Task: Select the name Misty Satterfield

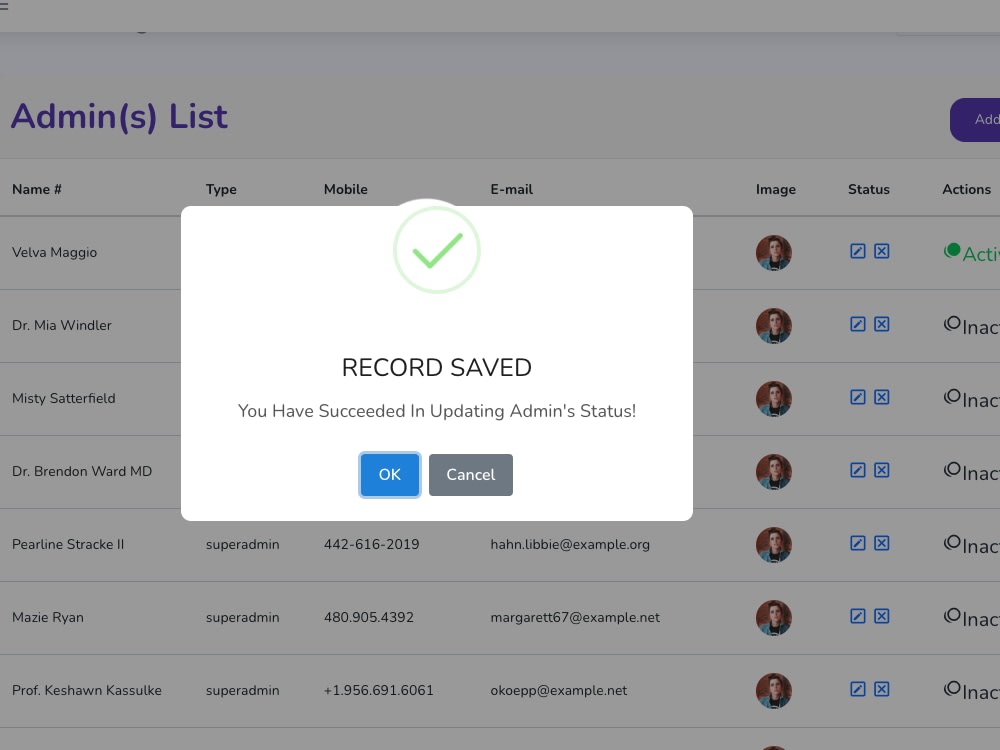Action: point(64,399)
